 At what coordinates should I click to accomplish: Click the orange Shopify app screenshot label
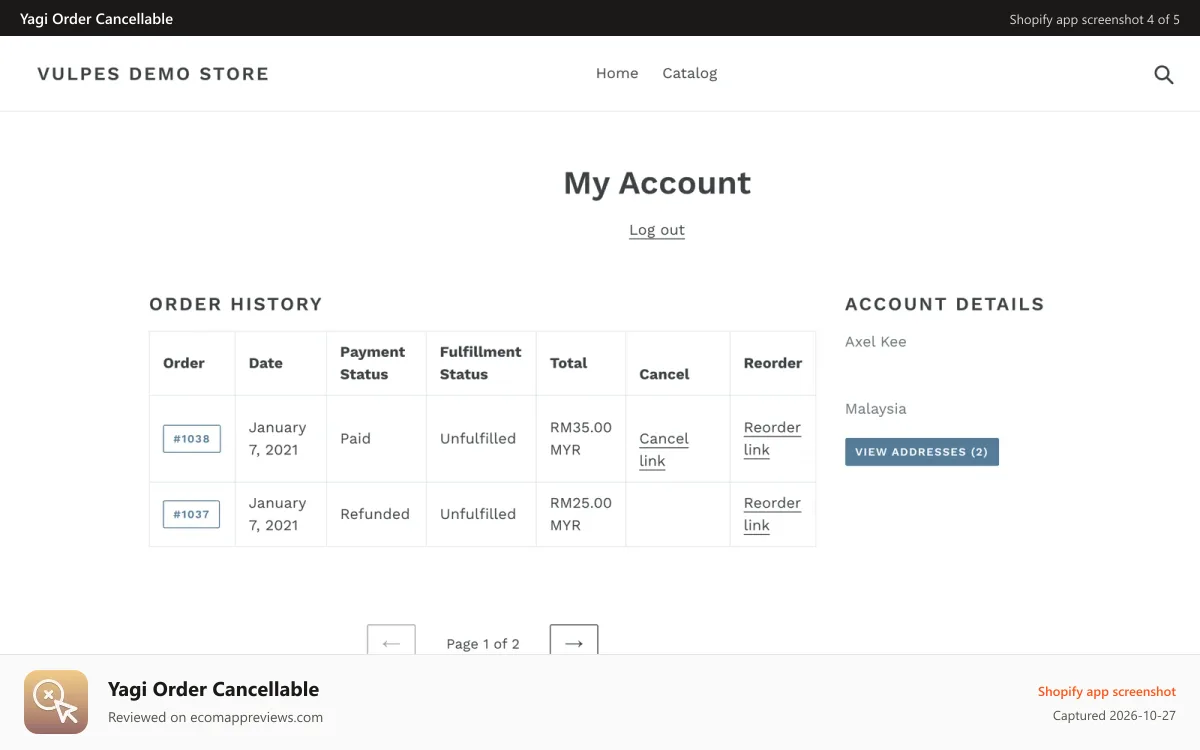click(1107, 692)
